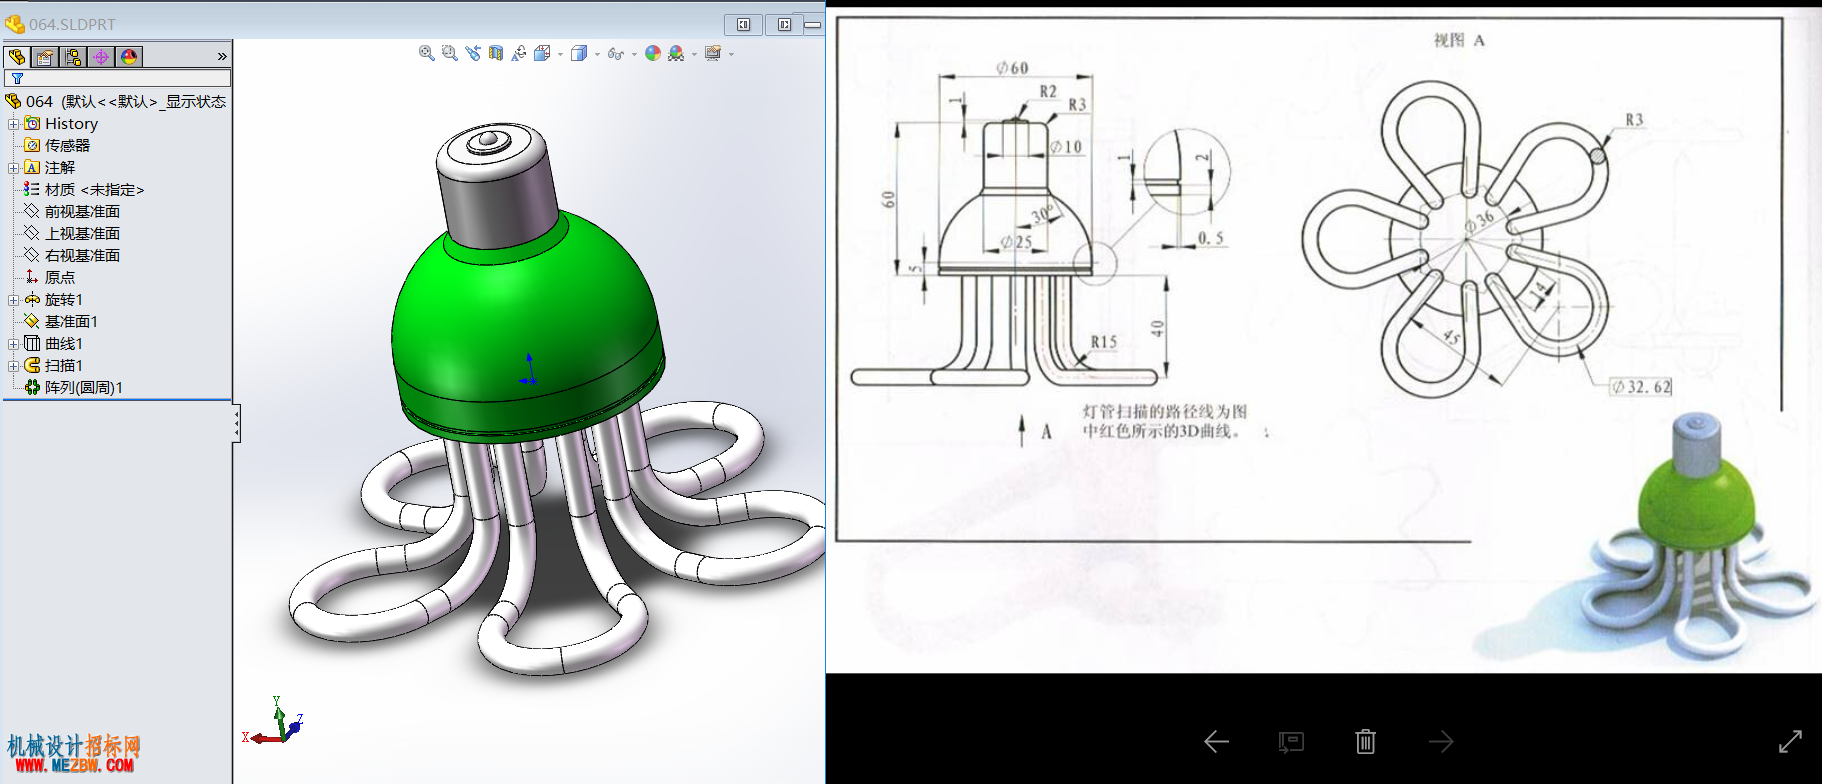Viewport: 1822px width, 784px height.
Task: Select the History tree item
Action: coord(71,124)
